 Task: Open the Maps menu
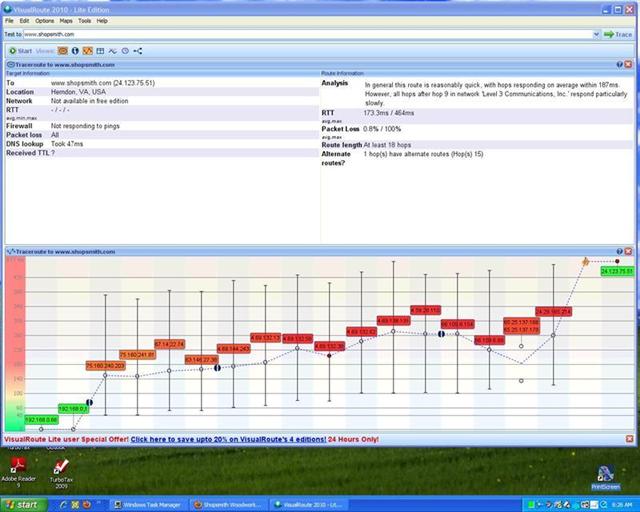(66, 21)
